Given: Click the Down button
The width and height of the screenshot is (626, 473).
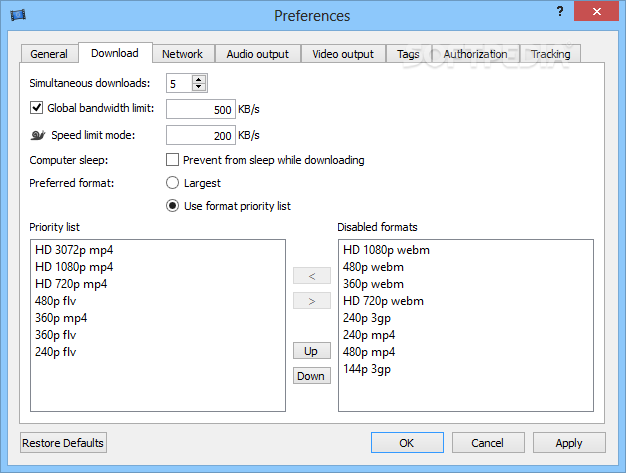Looking at the screenshot, I should point(311,376).
